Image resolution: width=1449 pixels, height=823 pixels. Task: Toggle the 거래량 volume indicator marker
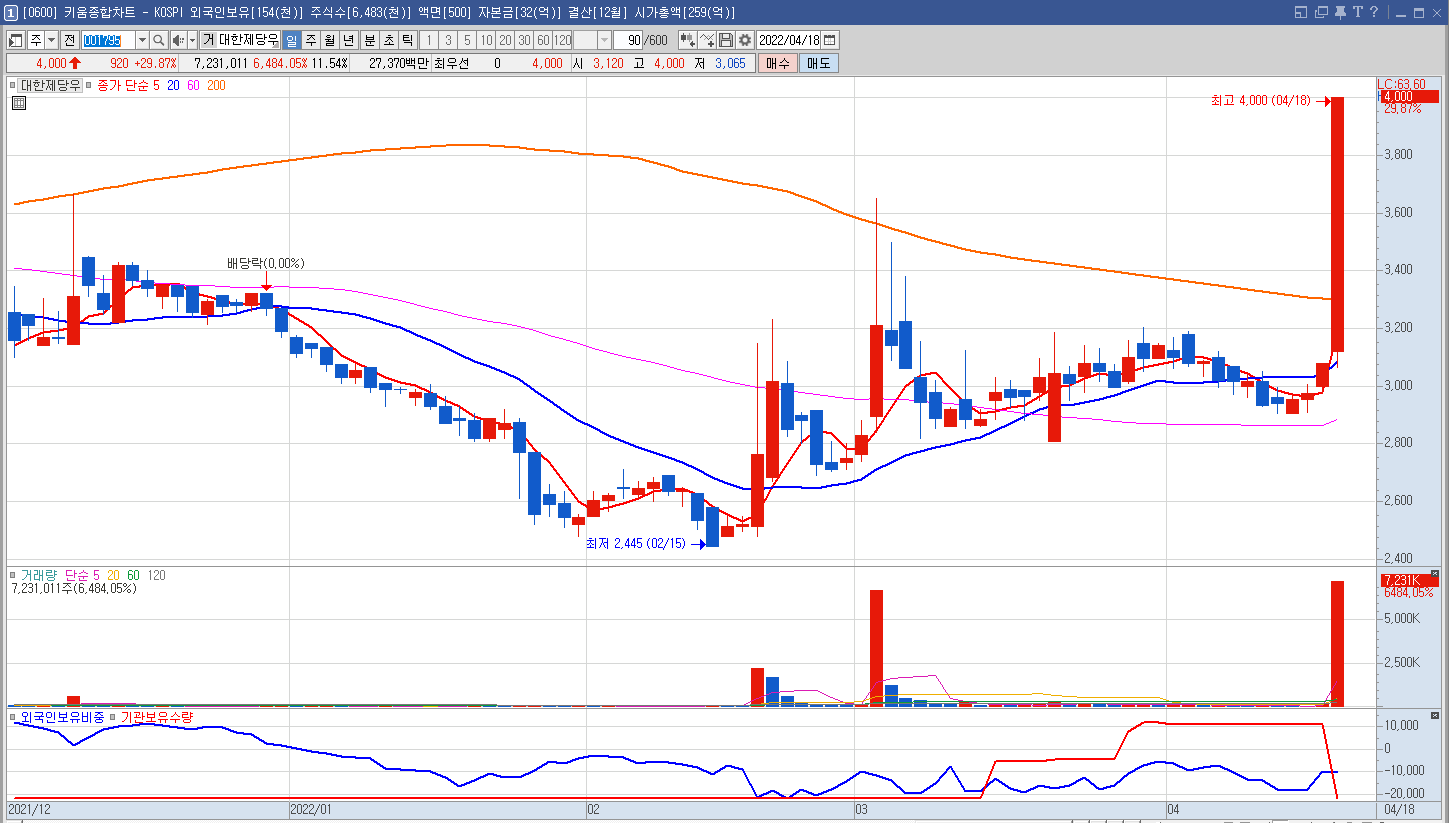tap(13, 575)
